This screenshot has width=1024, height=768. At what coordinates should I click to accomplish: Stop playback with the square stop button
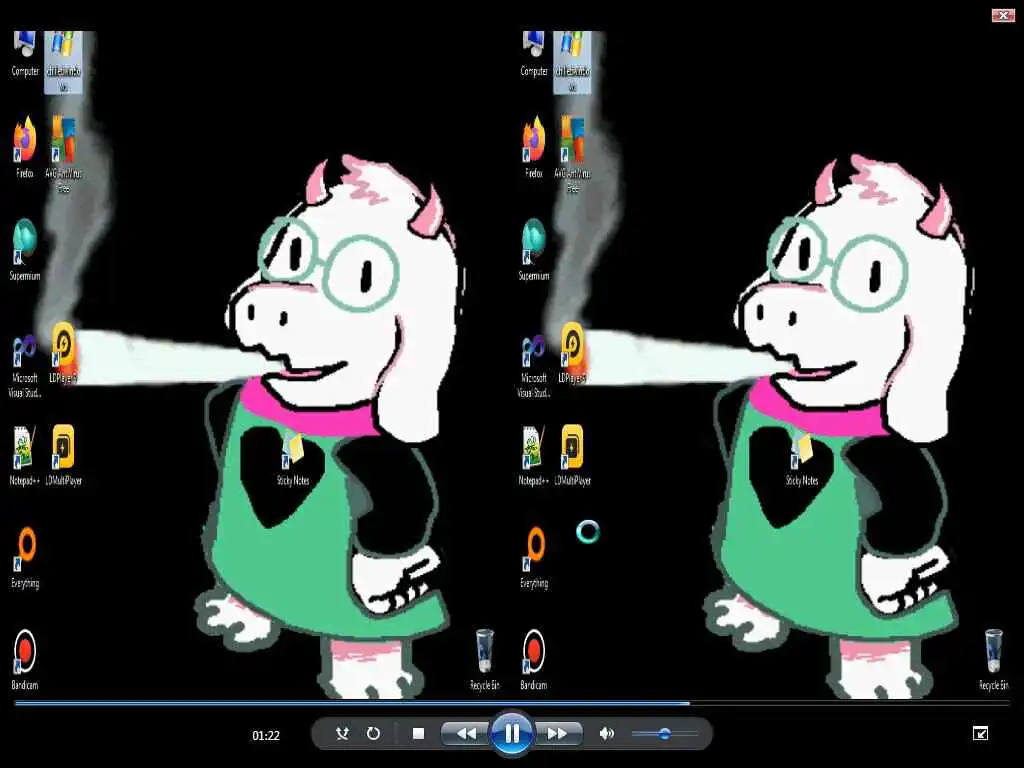pyautogui.click(x=419, y=734)
